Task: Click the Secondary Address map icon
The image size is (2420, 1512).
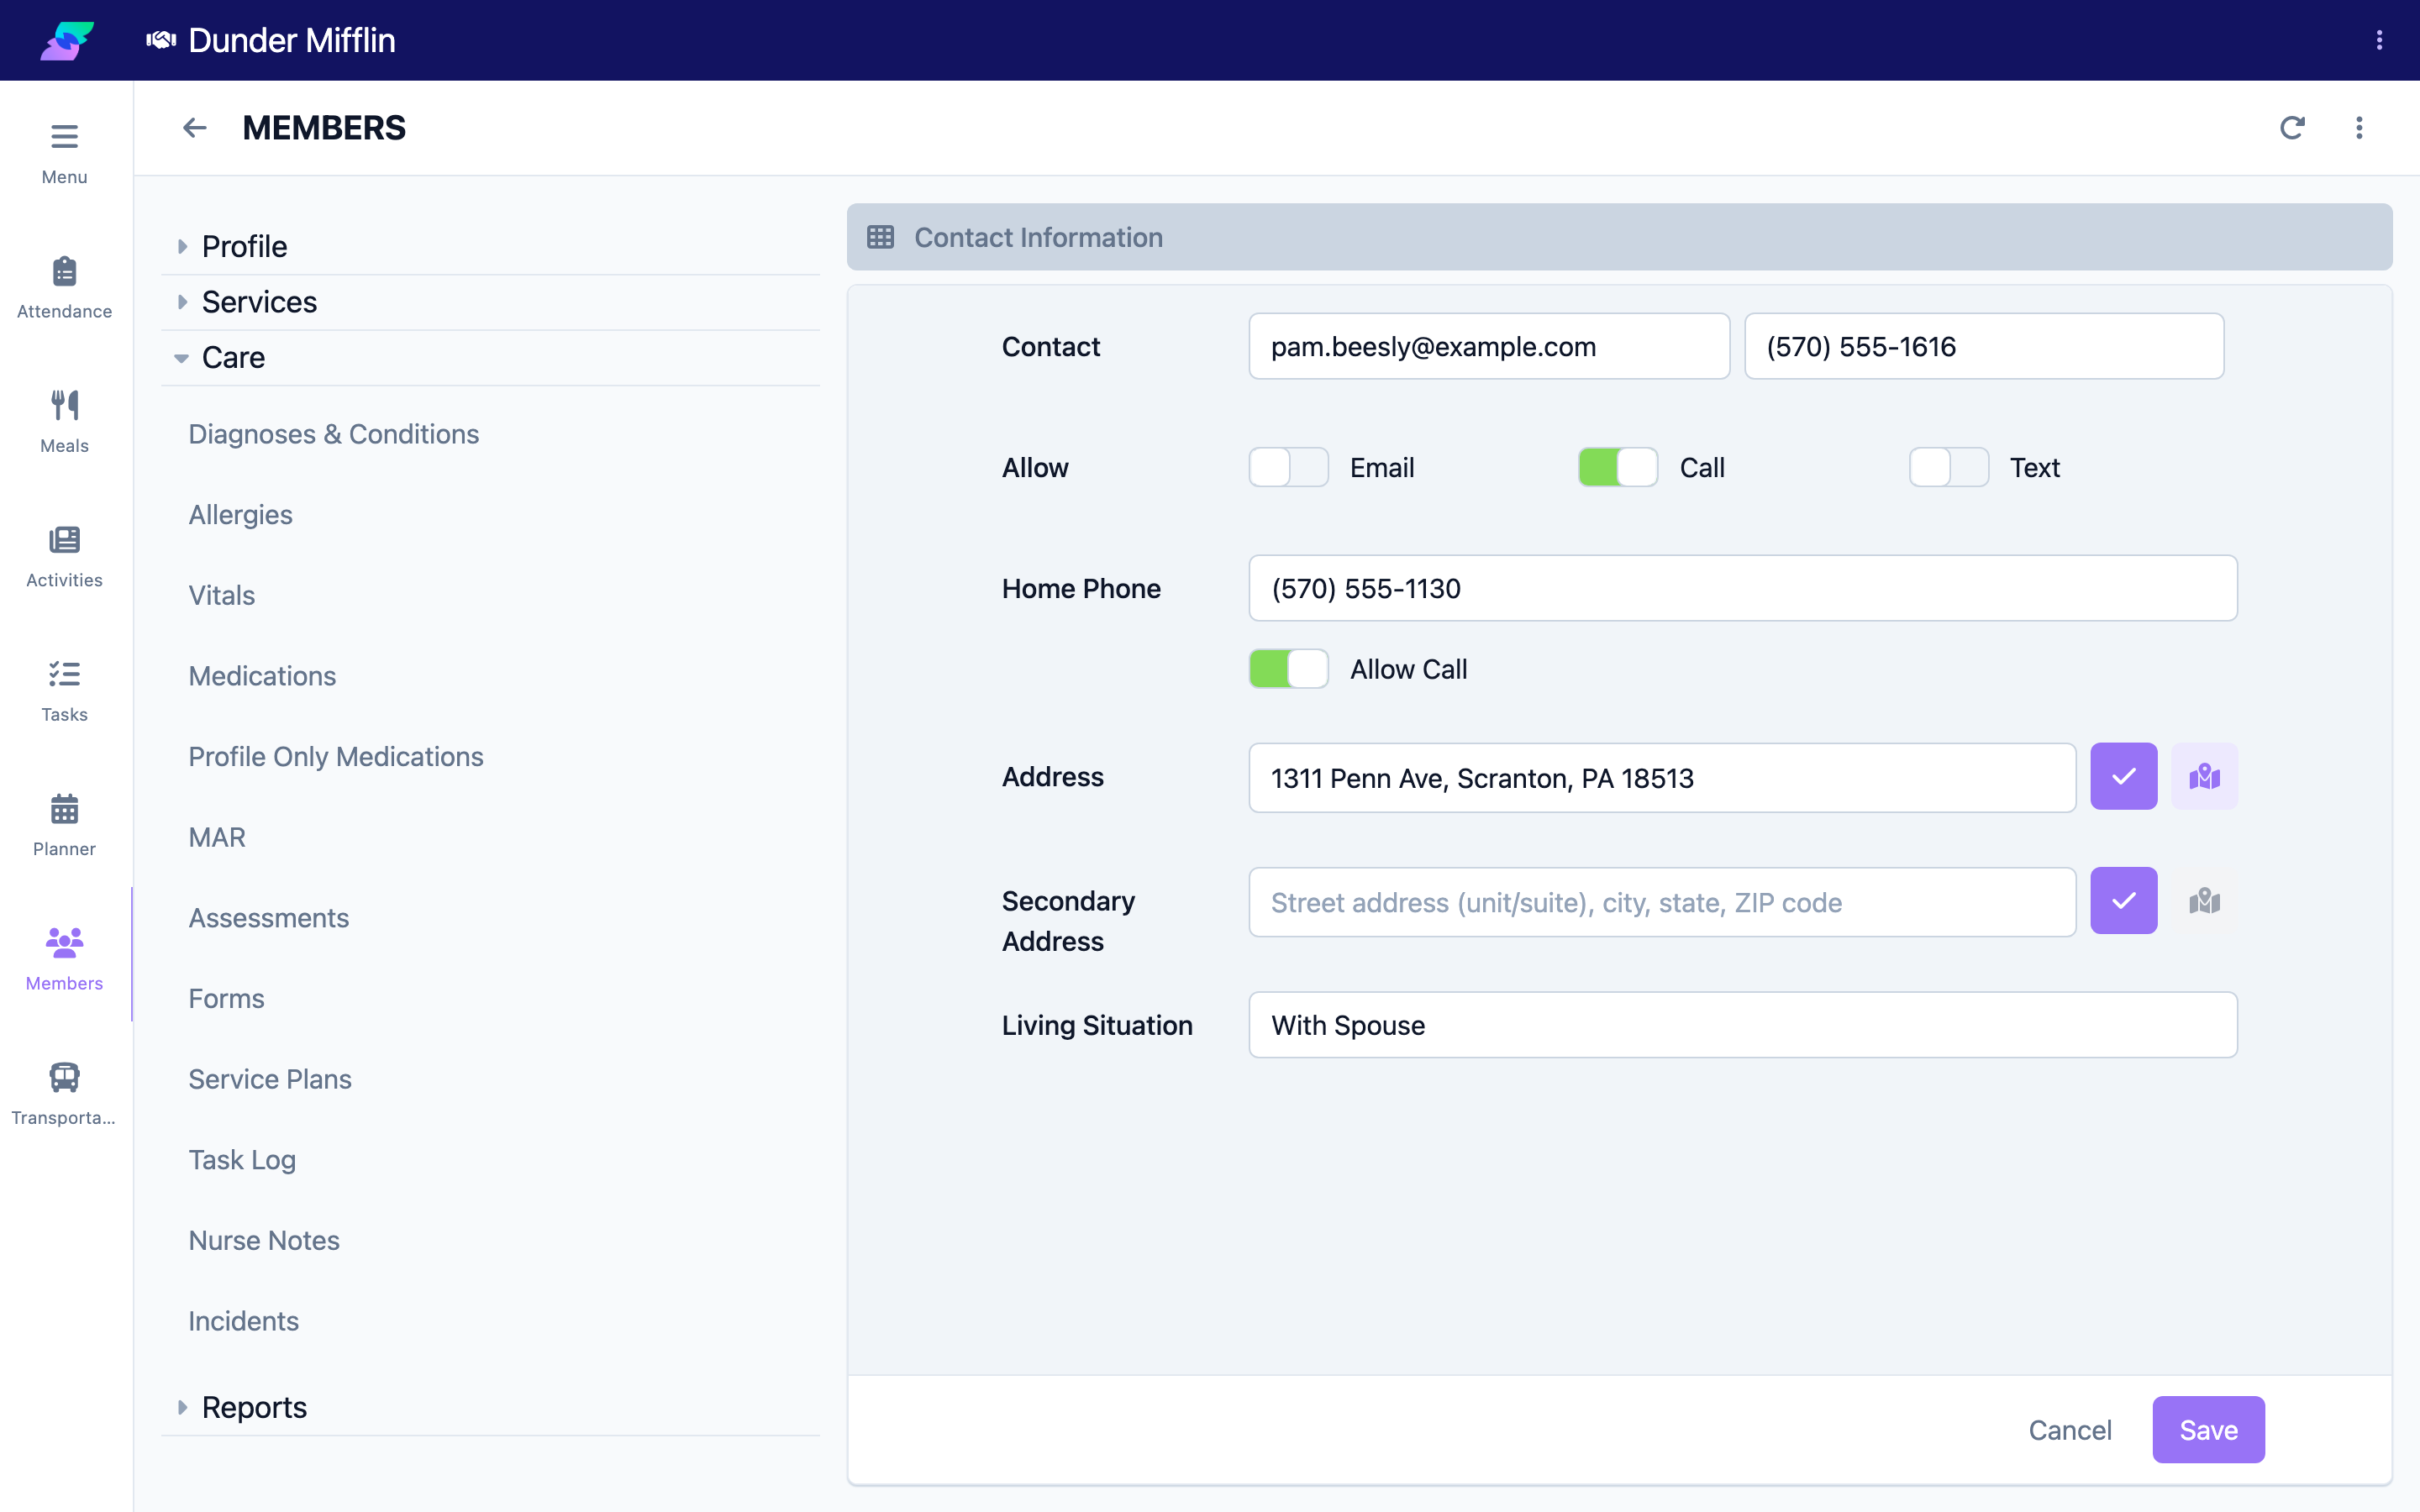Action: tap(2204, 901)
